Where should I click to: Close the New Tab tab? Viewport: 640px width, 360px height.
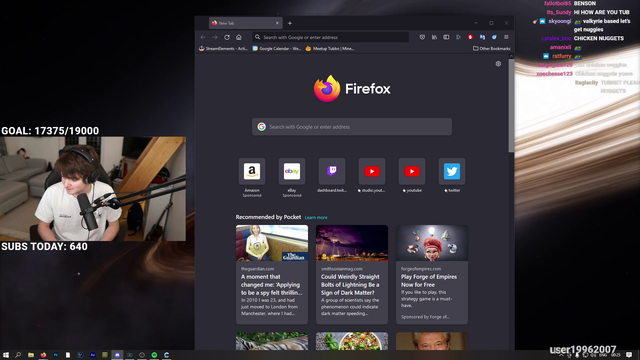pos(277,23)
